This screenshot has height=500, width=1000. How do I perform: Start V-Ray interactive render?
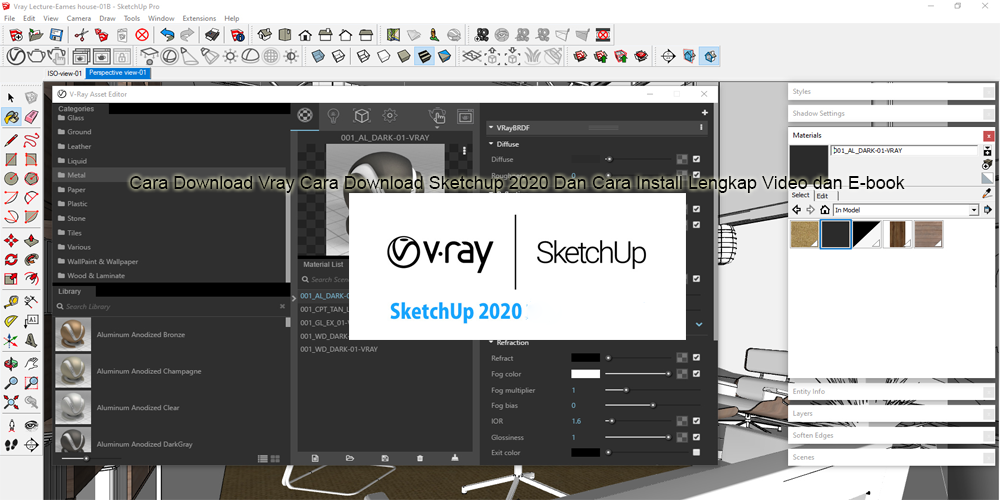click(57, 56)
